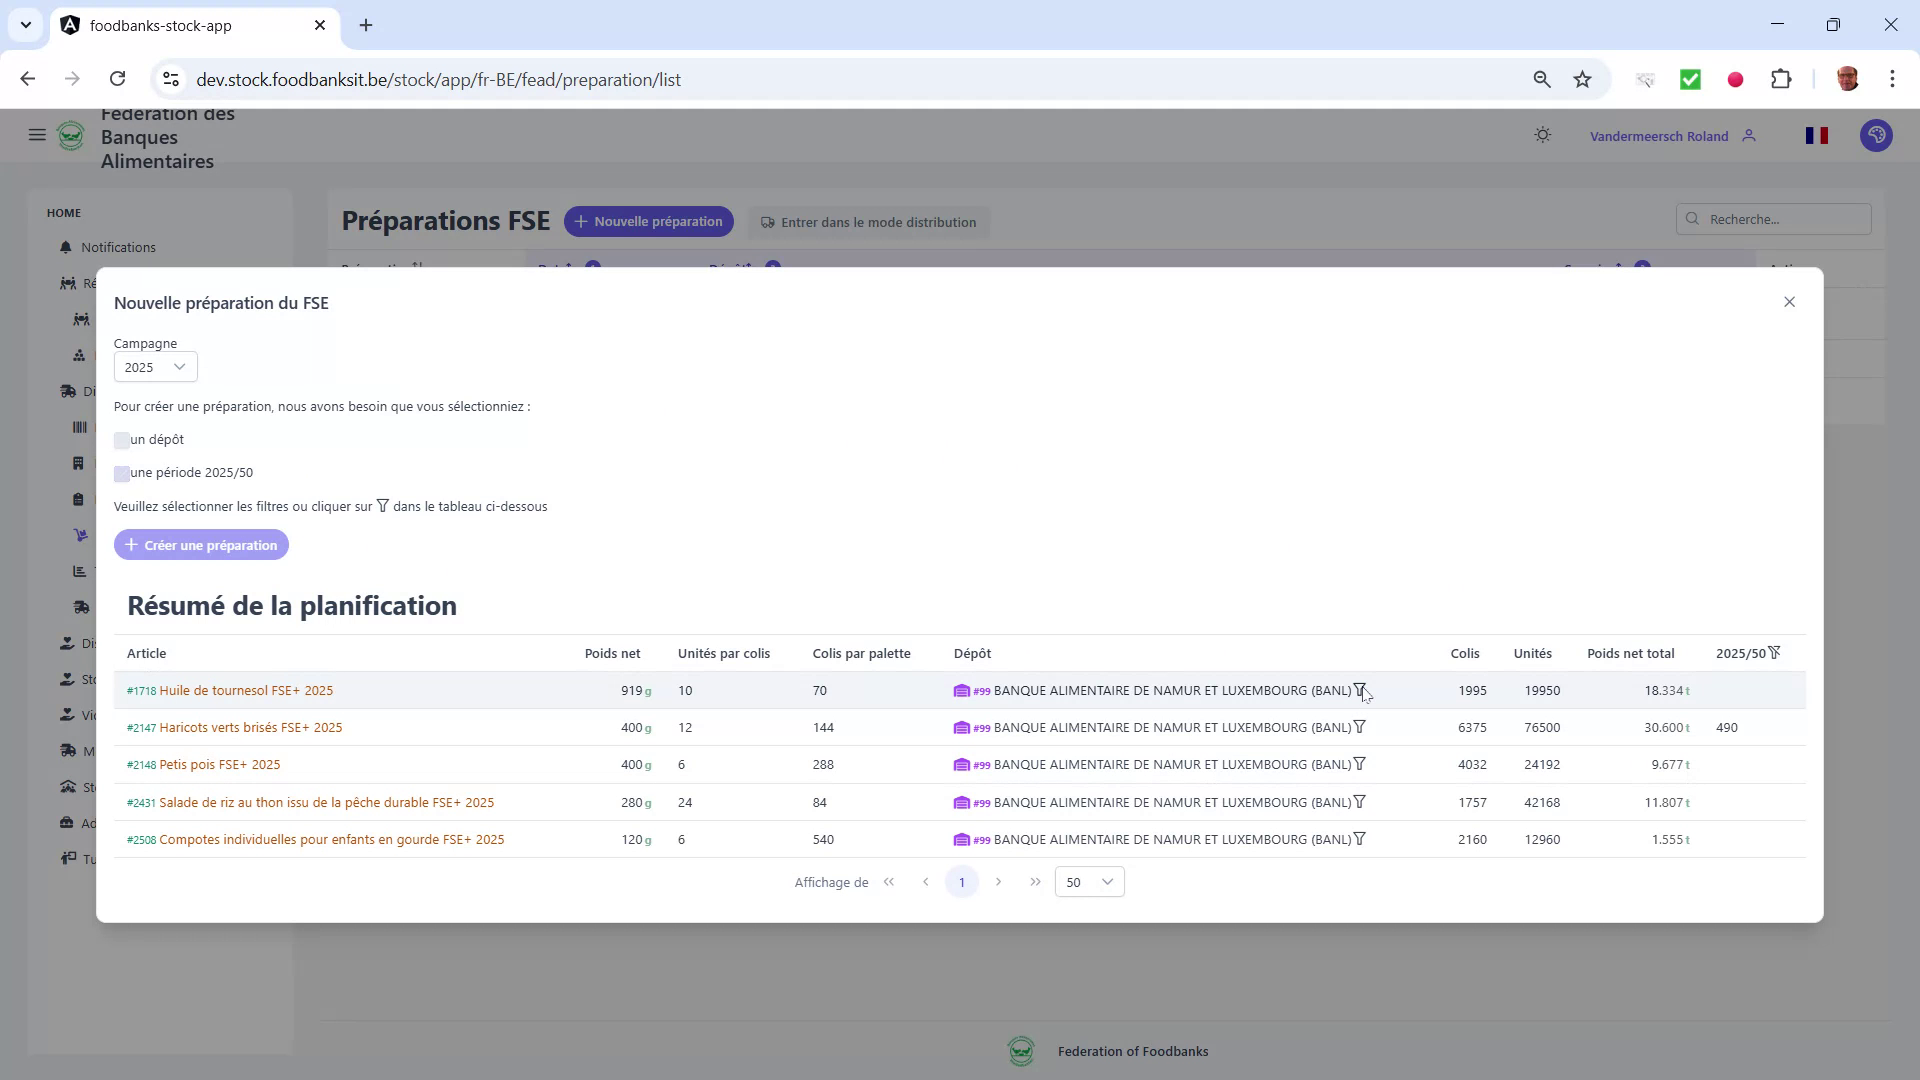Click the user icon beside Vandermeersch Roland
Viewport: 1920px width, 1080px height.
tap(1750, 135)
